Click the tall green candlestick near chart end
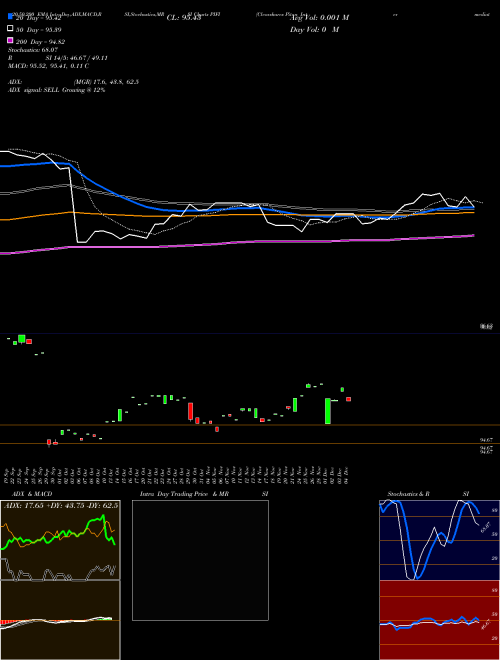 [327, 411]
